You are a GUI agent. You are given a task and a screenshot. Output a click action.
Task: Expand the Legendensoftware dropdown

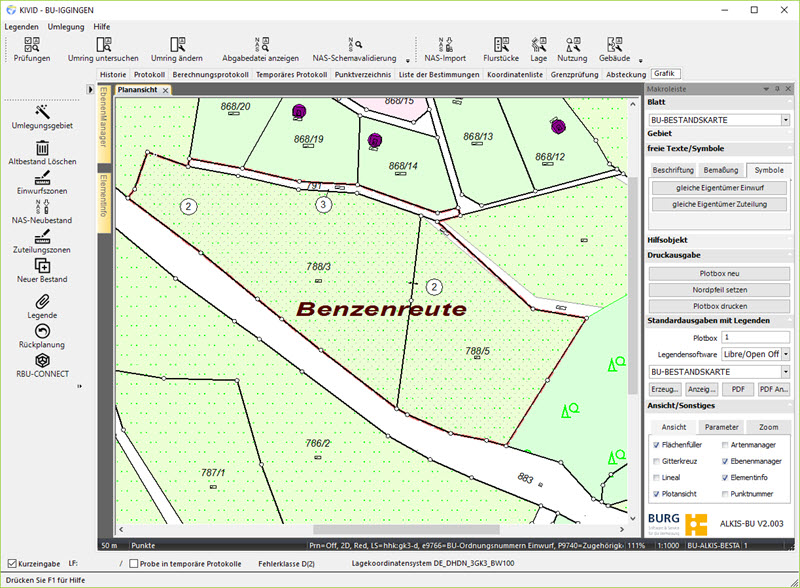[785, 354]
